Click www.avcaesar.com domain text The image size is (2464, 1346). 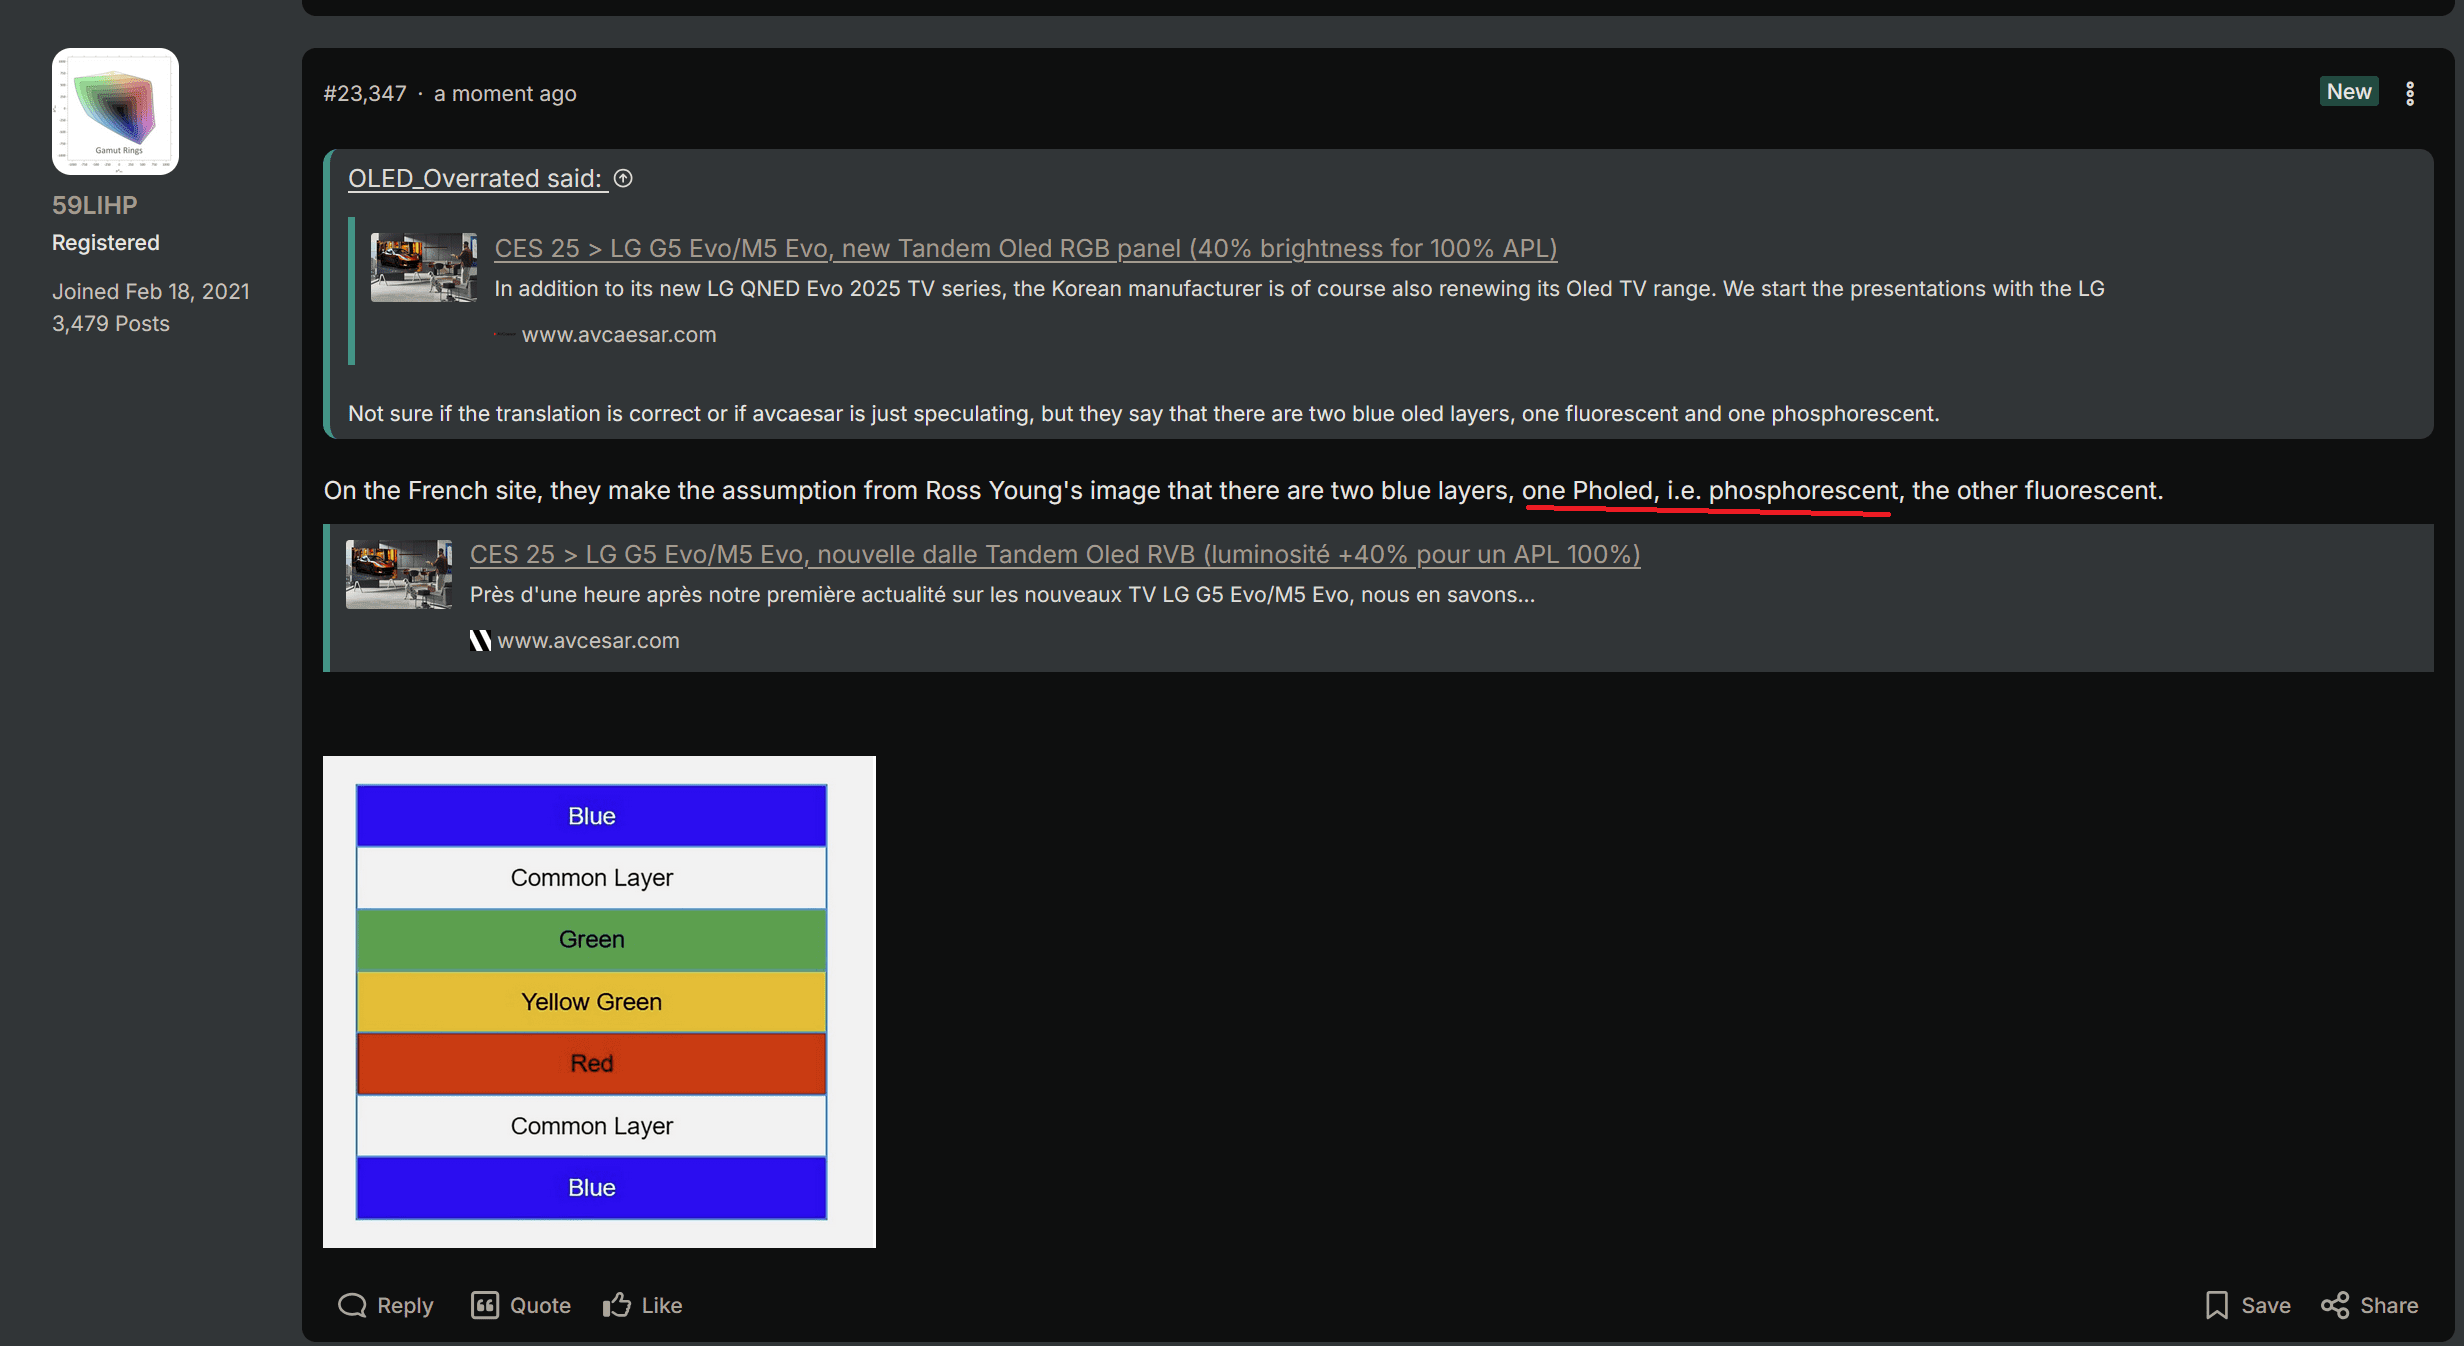[x=619, y=335]
